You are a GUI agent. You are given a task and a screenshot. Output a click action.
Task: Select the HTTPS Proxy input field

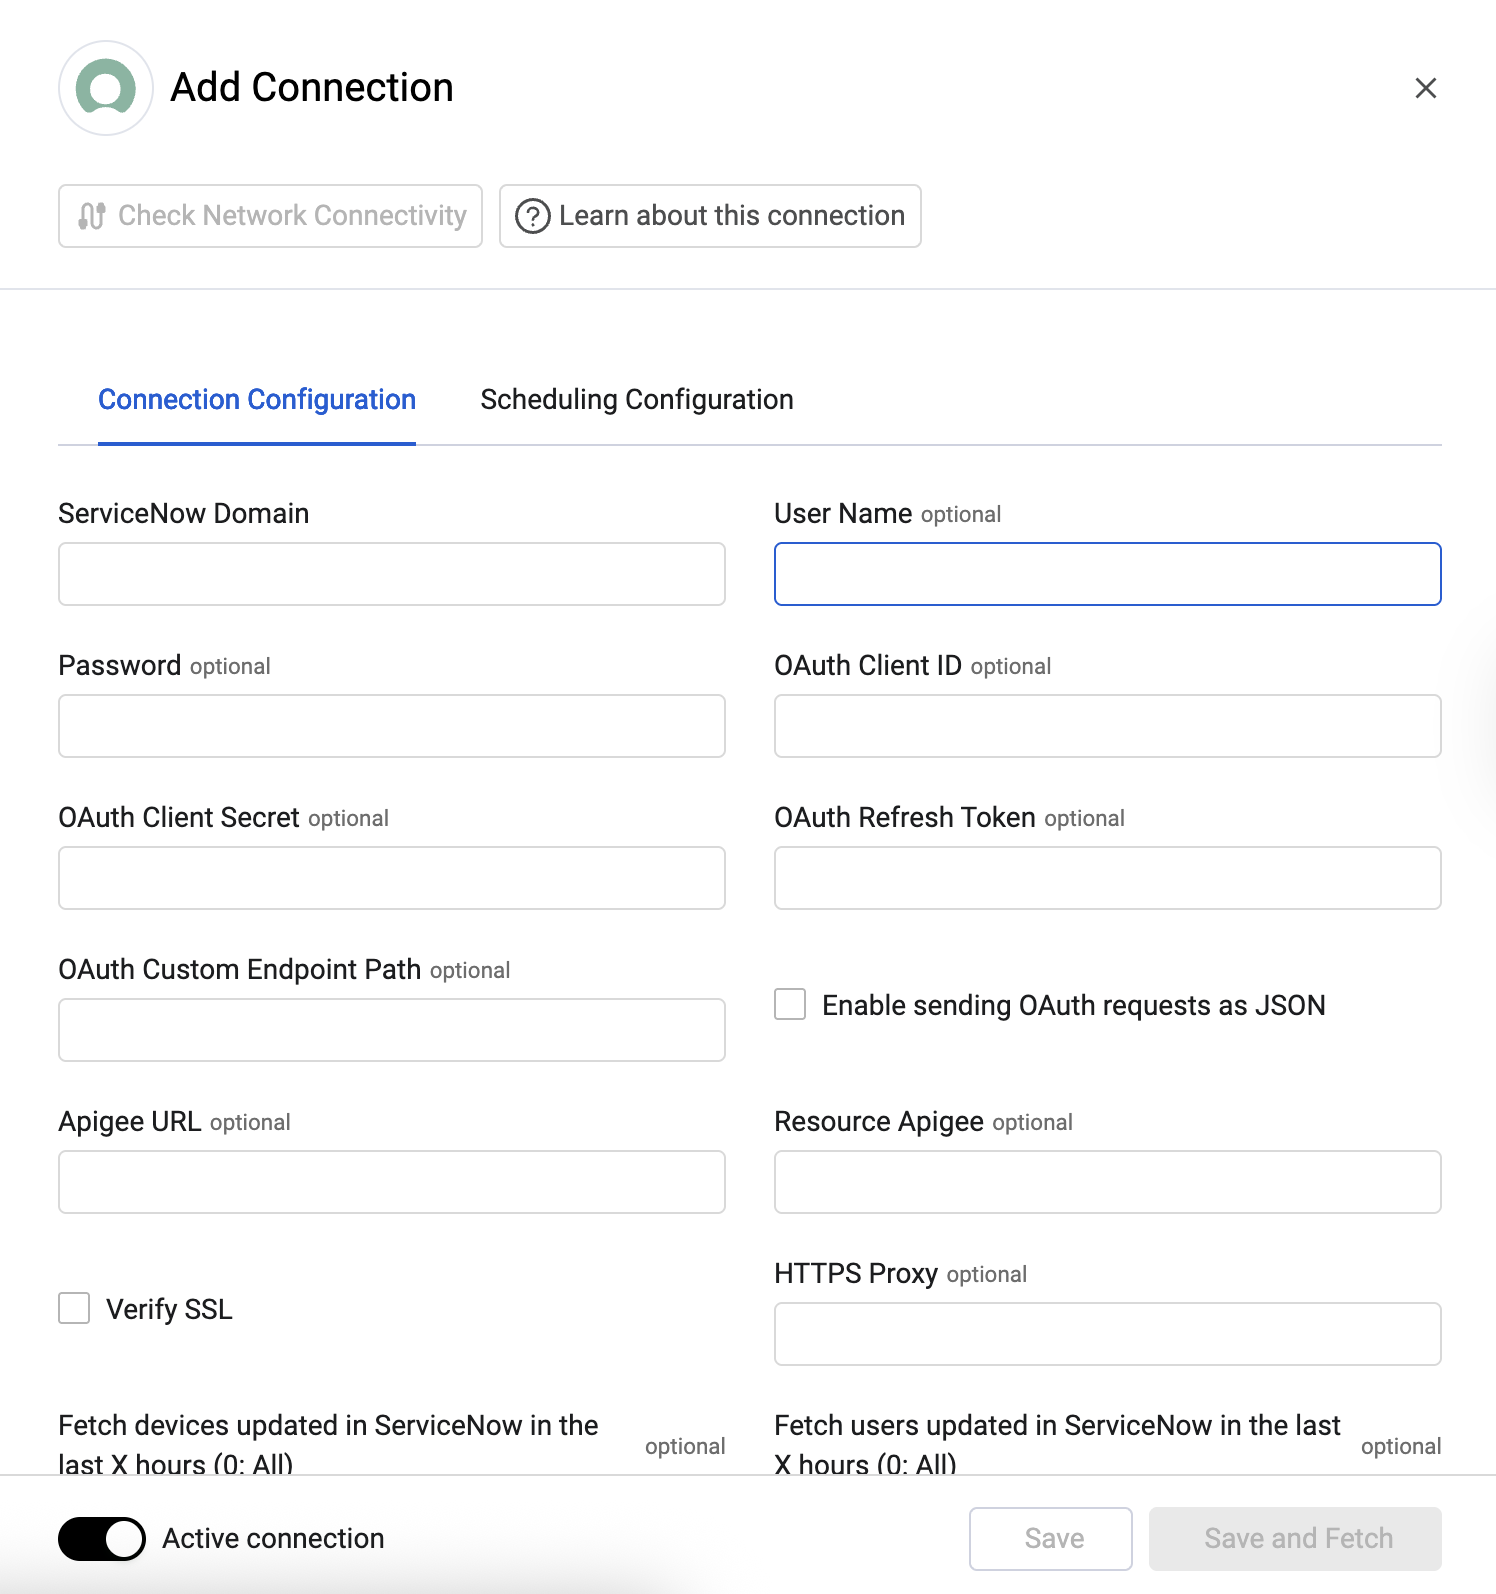[1108, 1334]
